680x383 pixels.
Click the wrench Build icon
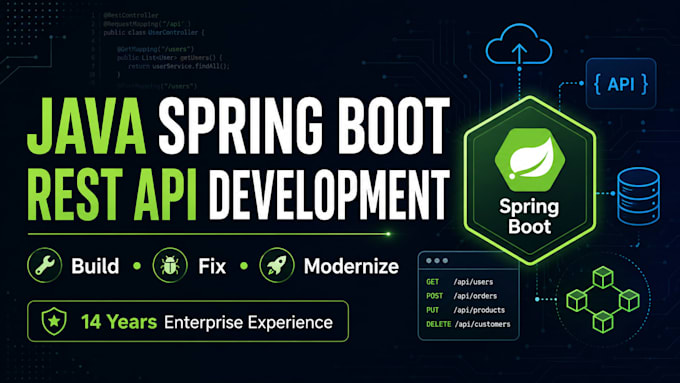click(x=45, y=265)
